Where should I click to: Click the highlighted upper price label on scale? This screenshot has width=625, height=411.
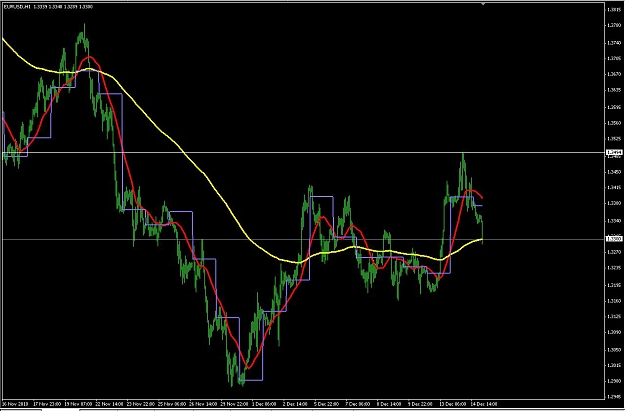(614, 152)
